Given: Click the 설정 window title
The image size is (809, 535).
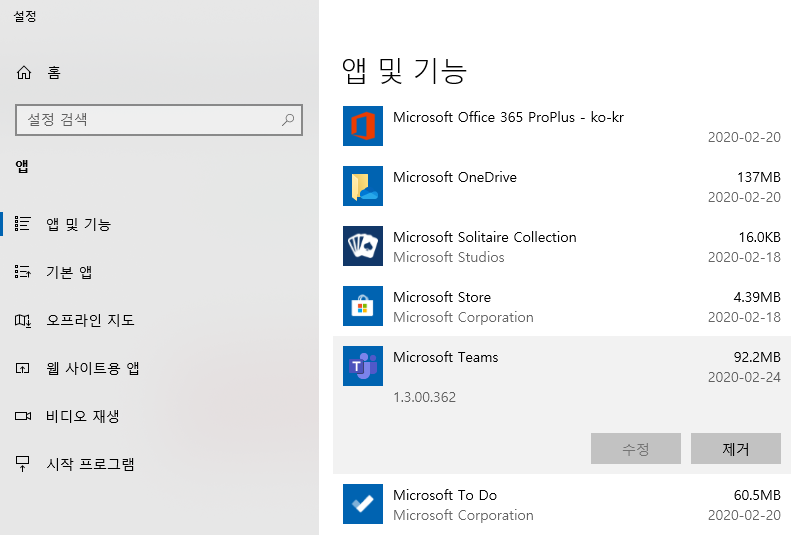Looking at the screenshot, I should click(25, 16).
